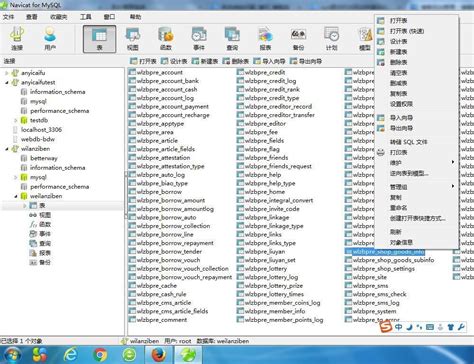
Task: Click 设计表 in the object toolbar strip
Action: coord(174,61)
